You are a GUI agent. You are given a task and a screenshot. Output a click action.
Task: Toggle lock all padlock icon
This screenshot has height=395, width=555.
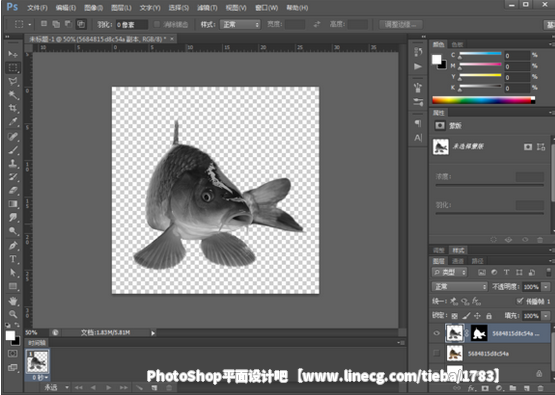tap(489, 316)
